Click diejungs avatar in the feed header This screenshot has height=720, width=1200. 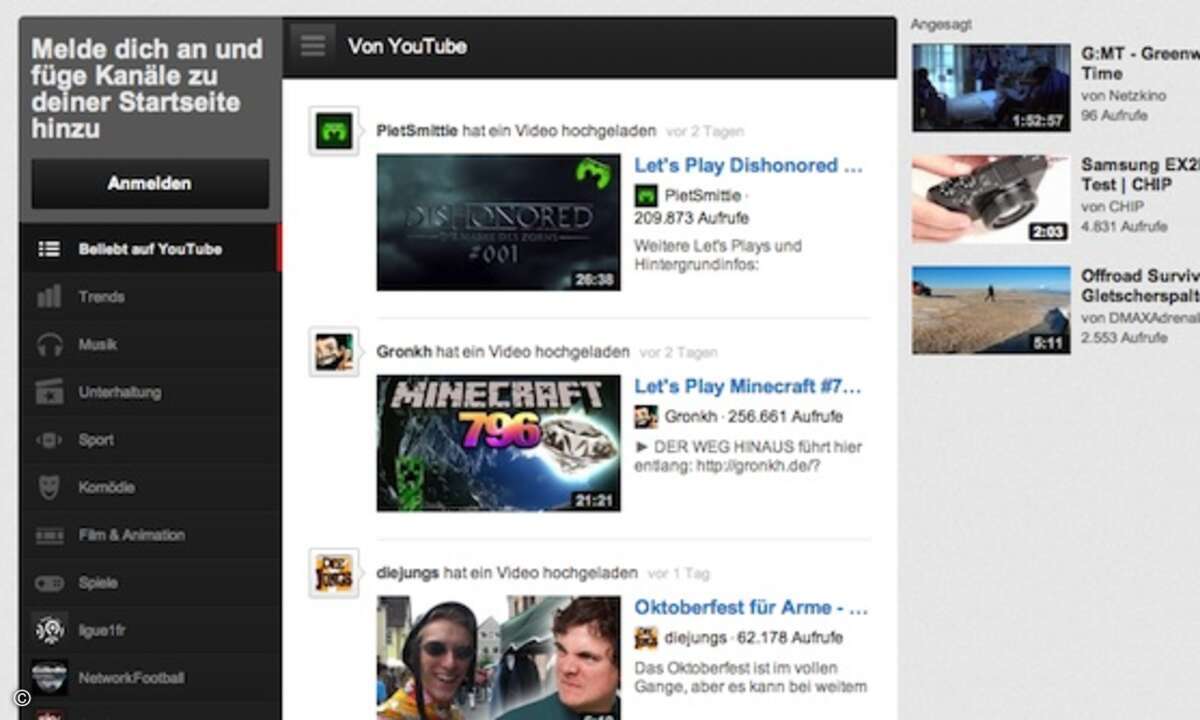(x=333, y=573)
